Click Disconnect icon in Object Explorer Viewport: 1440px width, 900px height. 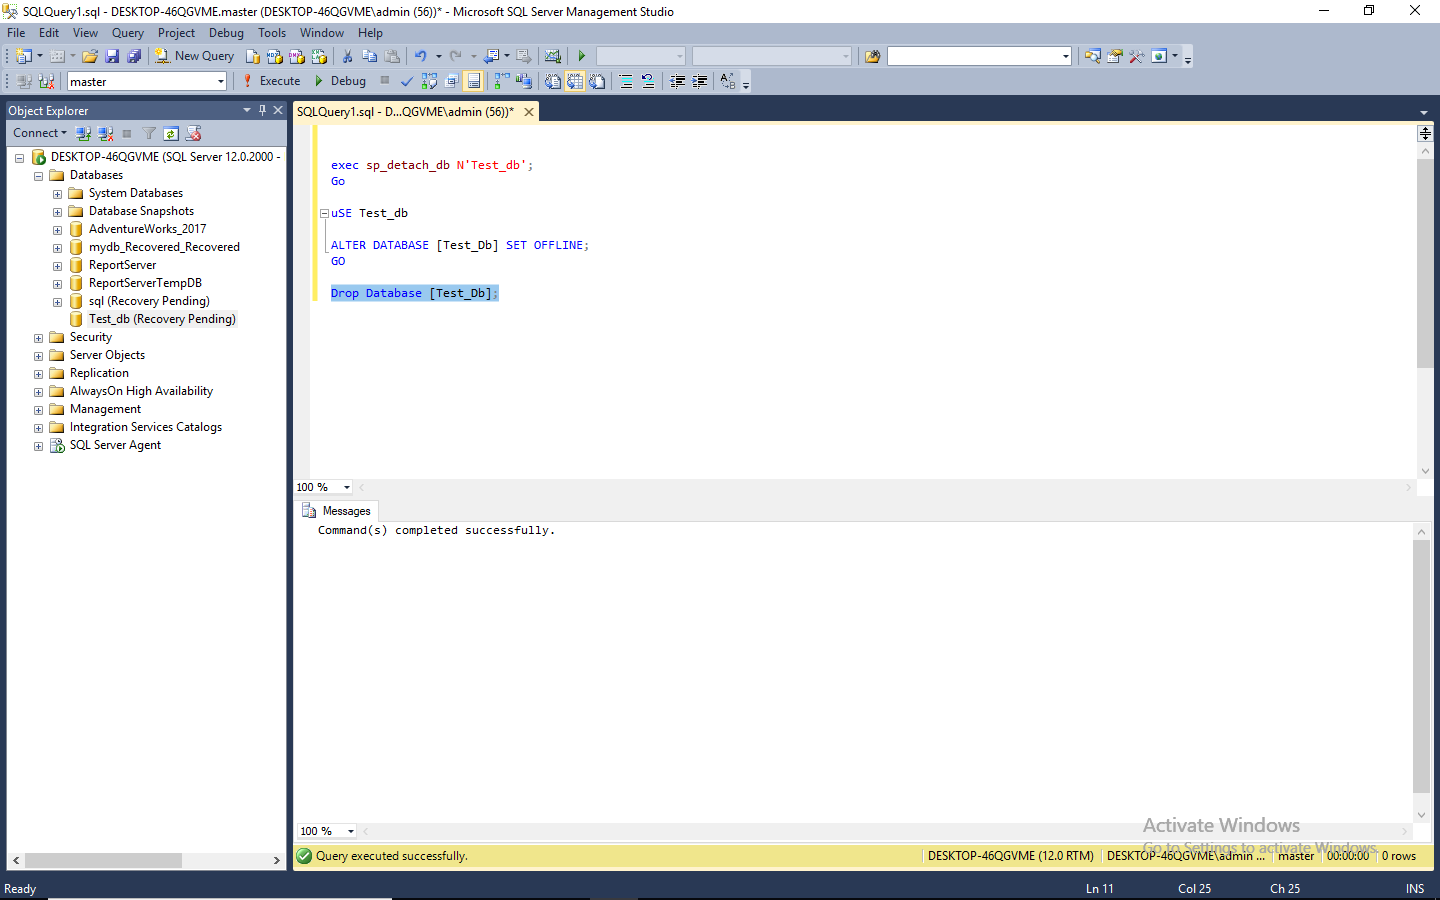coord(106,133)
